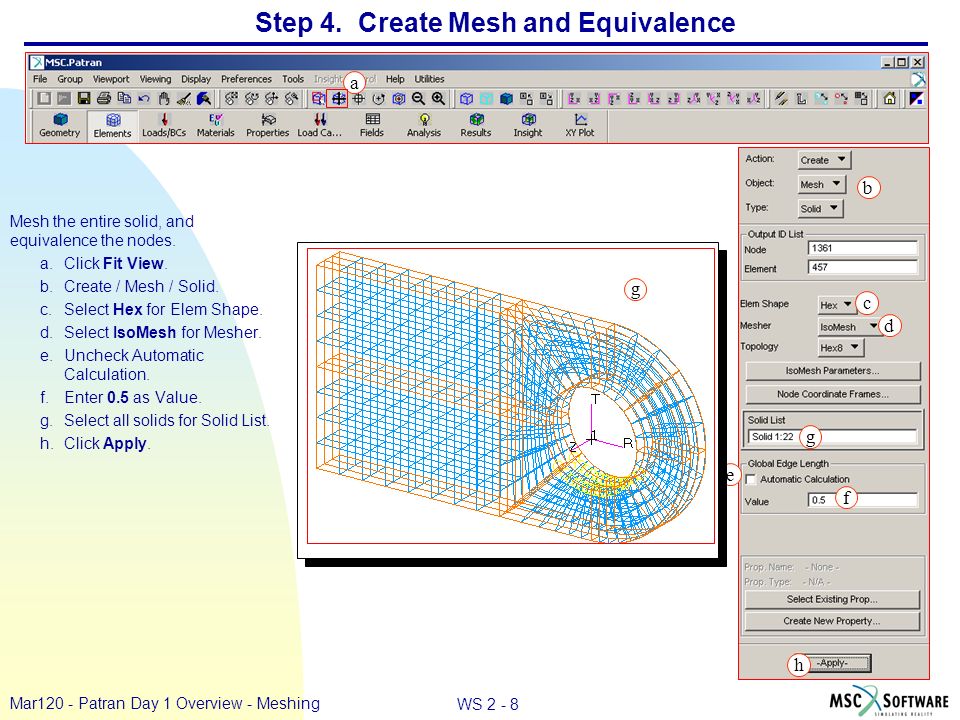Click the hand abort icon
This screenshot has width=960, height=720.
click(x=163, y=98)
